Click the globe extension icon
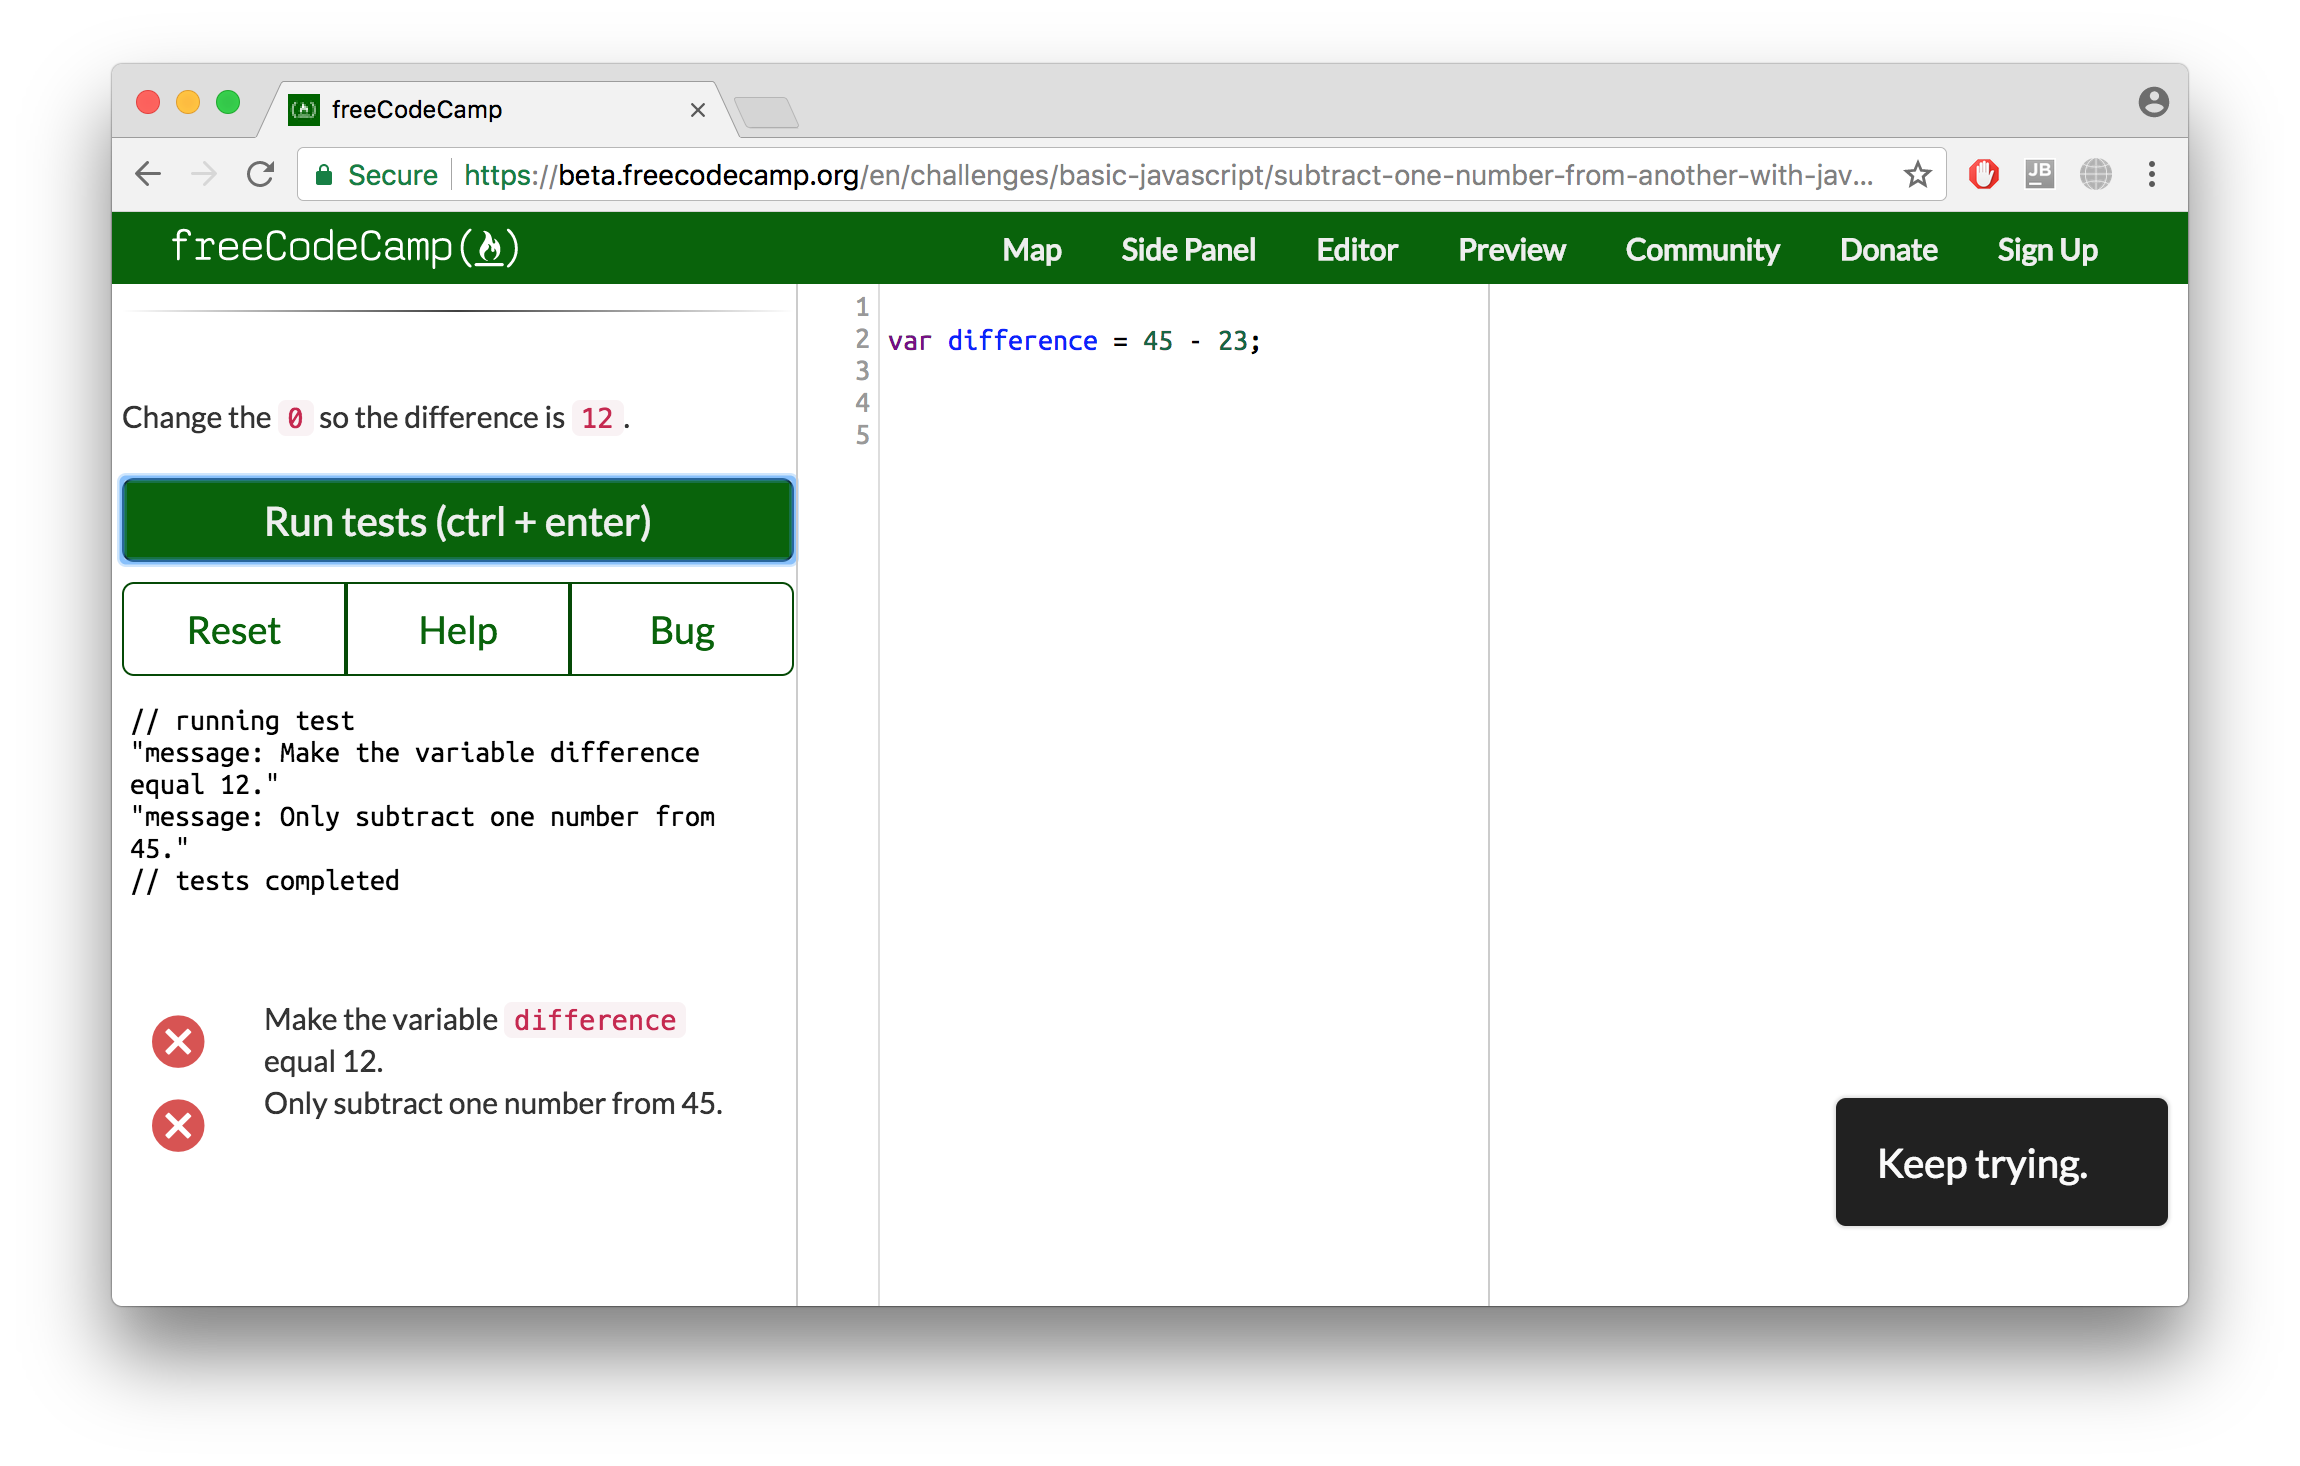 [x=2096, y=174]
